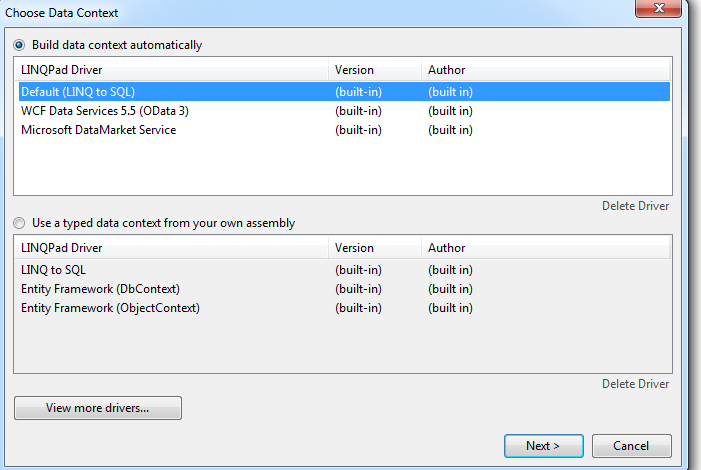Screen dimensions: 701x470
Task: Click LINQPad Driver column header in top list
Action: [172, 70]
